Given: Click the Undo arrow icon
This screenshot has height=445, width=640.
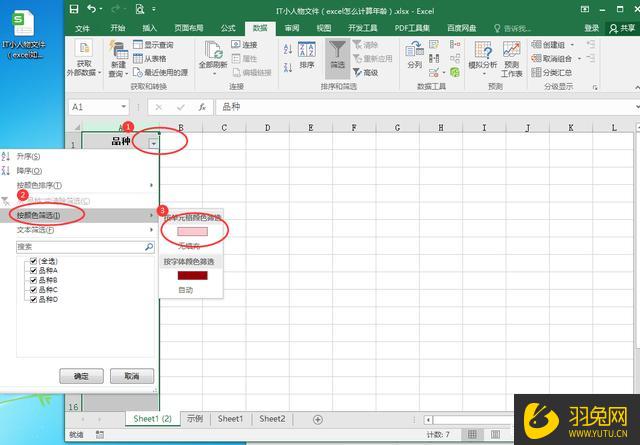Looking at the screenshot, I should [x=91, y=9].
